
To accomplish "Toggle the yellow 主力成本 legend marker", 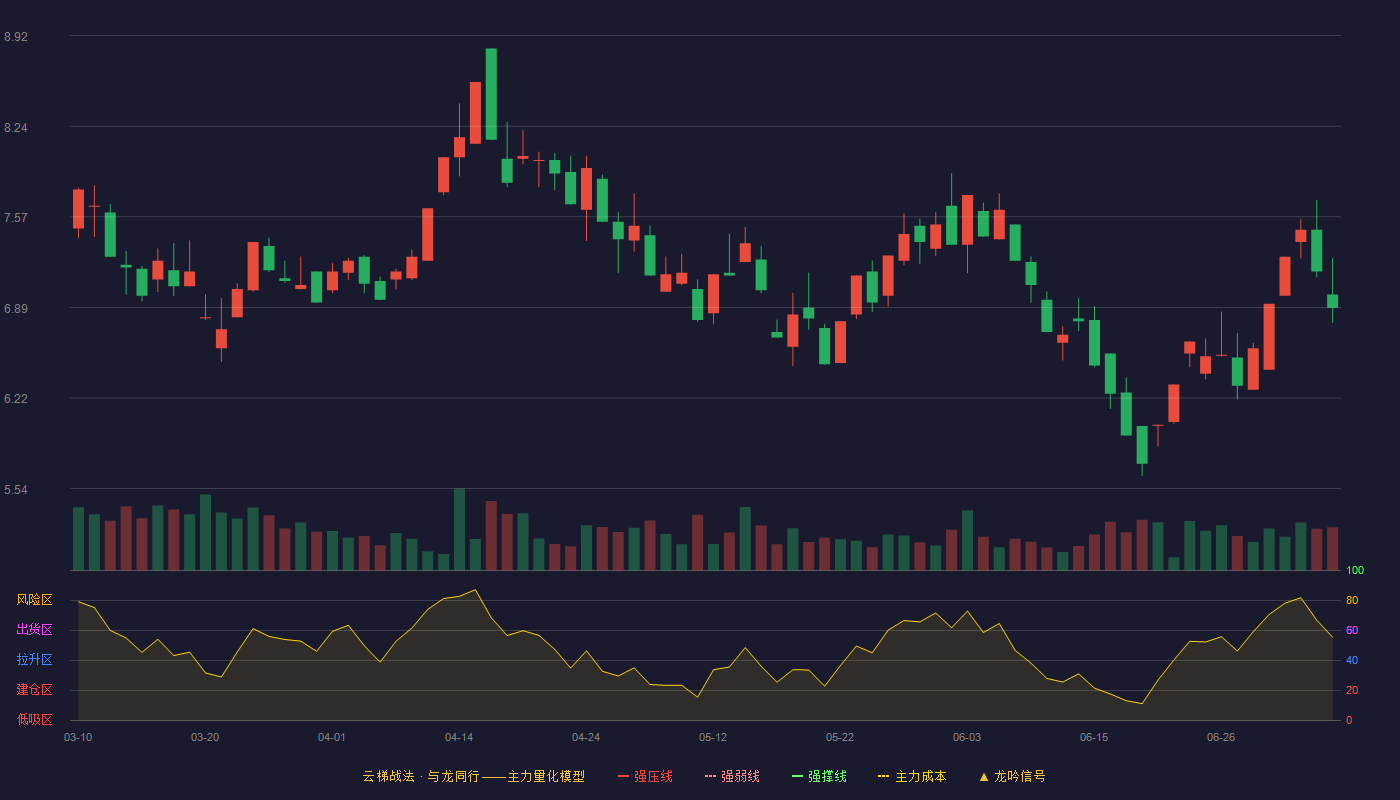I will pyautogui.click(x=884, y=776).
